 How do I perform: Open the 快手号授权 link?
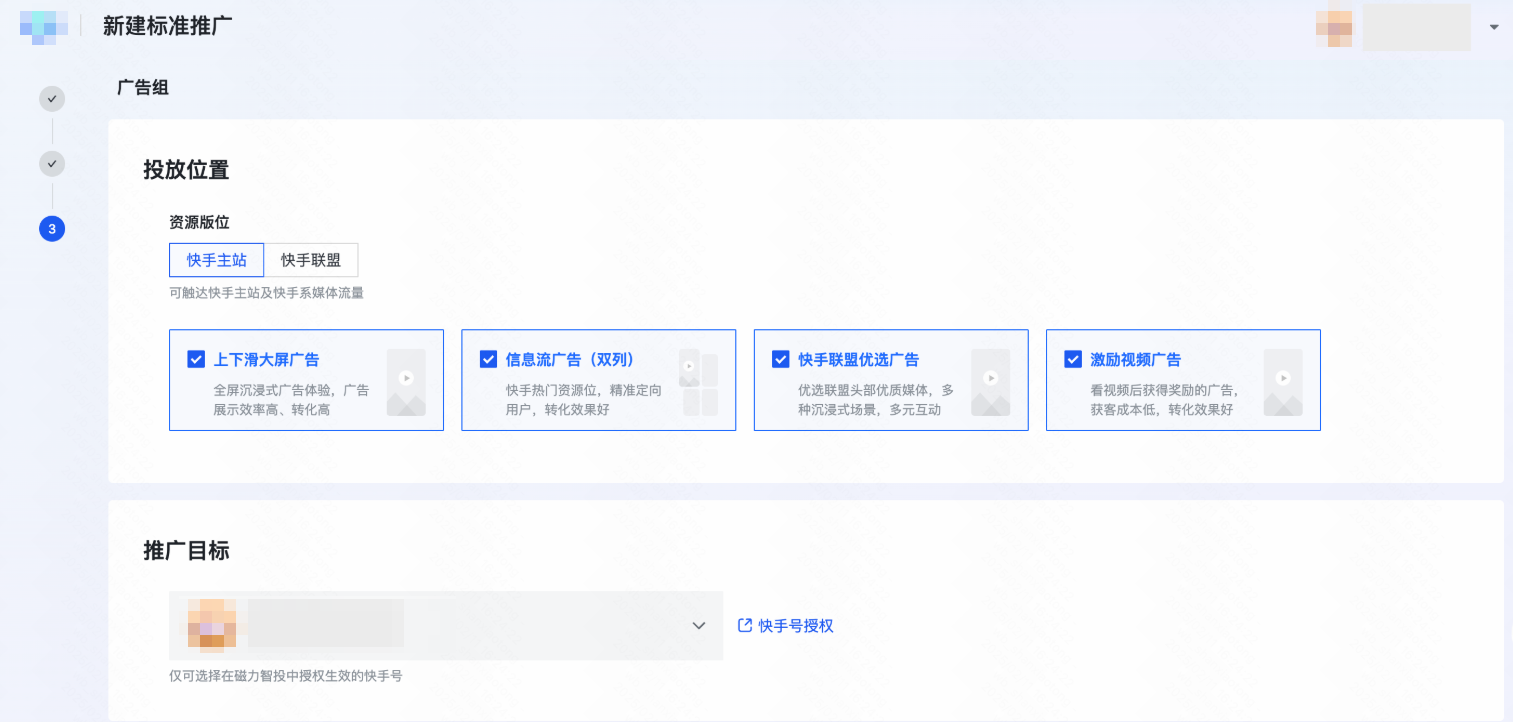click(x=795, y=626)
